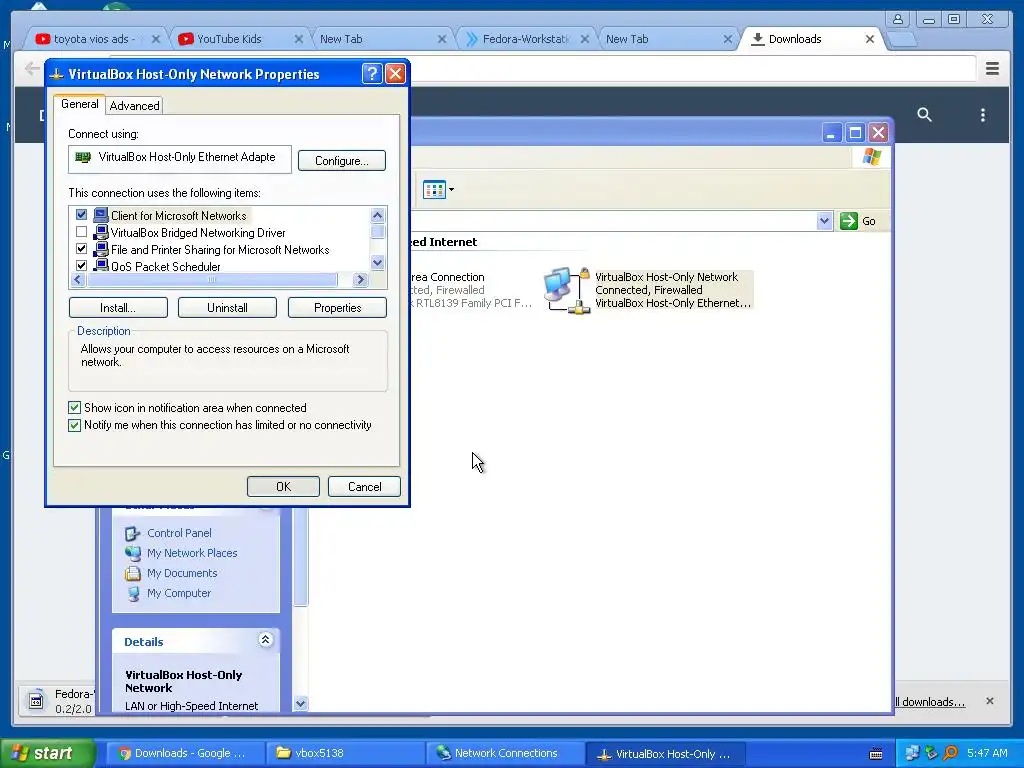Close the Chrome downloads shelf
Image resolution: width=1024 pixels, height=768 pixels.
[x=989, y=701]
